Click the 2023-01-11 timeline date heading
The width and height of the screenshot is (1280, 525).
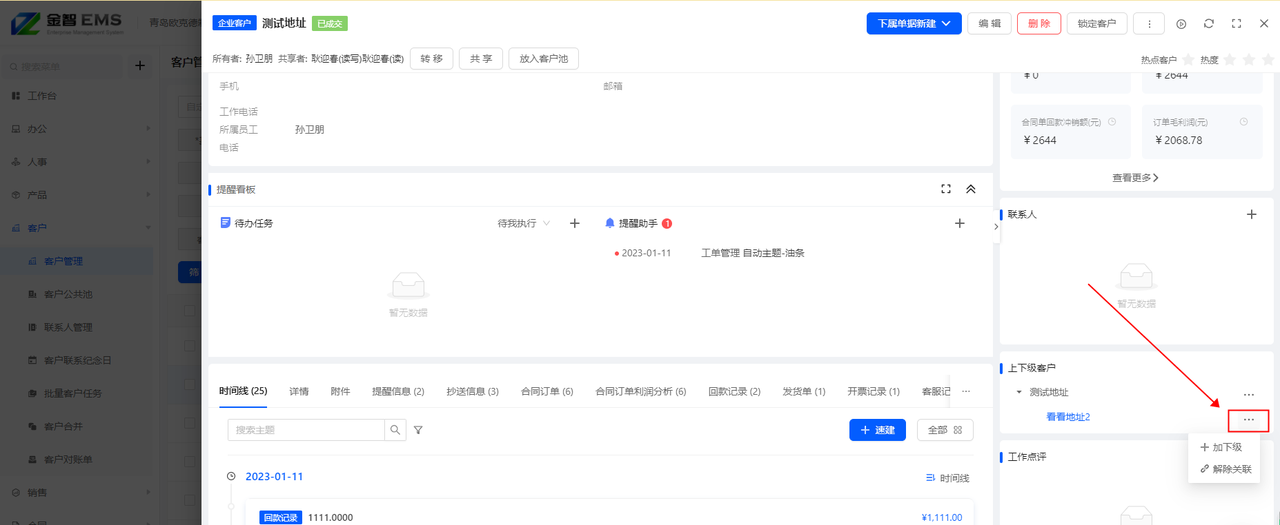coord(274,477)
